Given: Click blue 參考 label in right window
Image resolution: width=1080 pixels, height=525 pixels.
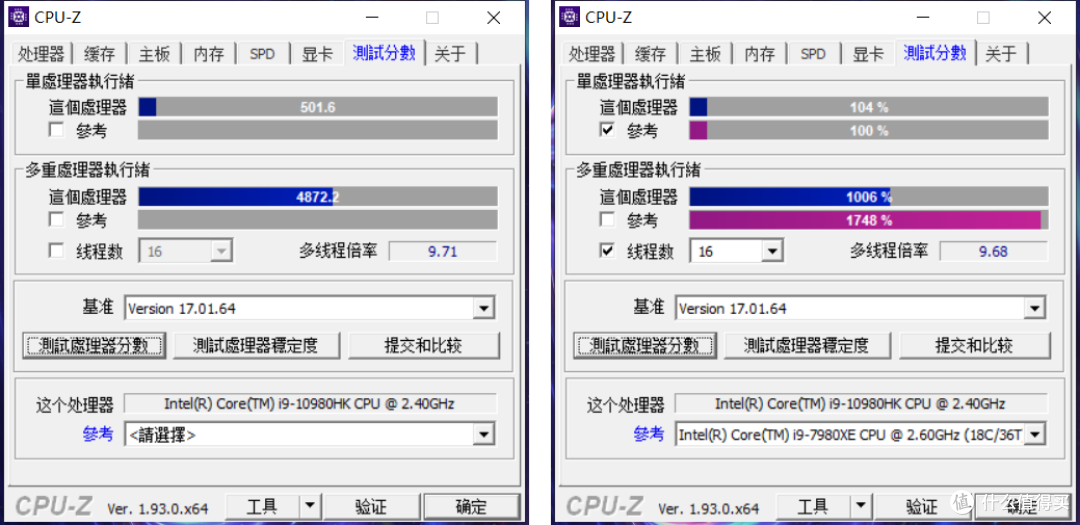Looking at the screenshot, I should pos(650,434).
